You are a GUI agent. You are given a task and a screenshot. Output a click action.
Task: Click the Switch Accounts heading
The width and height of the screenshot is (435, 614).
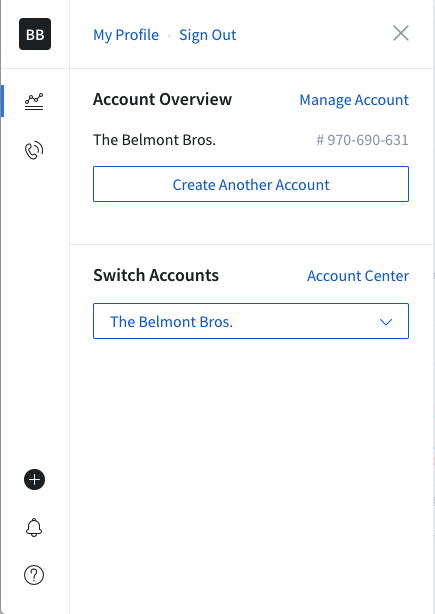click(x=156, y=275)
